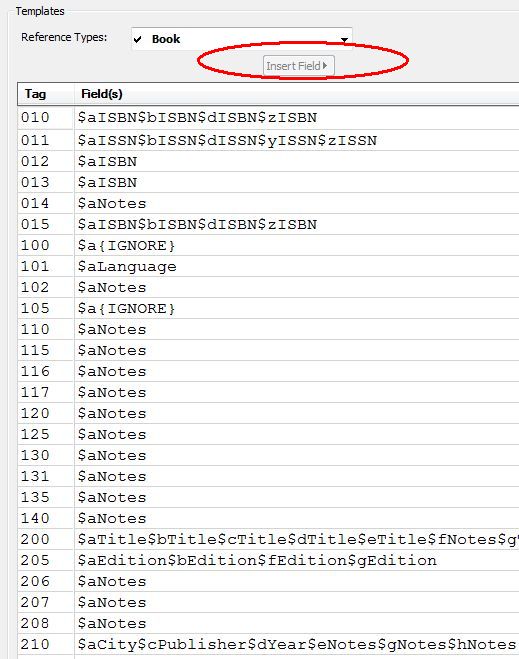Select the tag 010 cell
The width and height of the screenshot is (519, 659).
(35, 118)
